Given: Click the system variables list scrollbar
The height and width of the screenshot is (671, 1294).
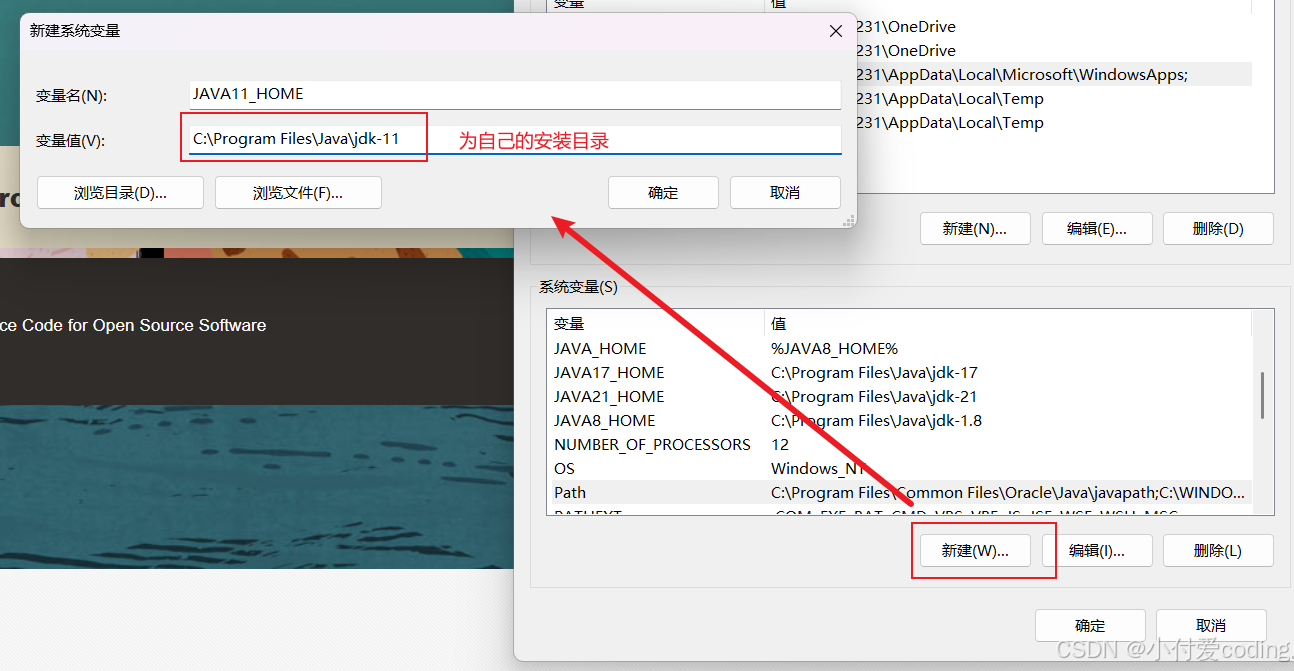Looking at the screenshot, I should [x=1263, y=396].
